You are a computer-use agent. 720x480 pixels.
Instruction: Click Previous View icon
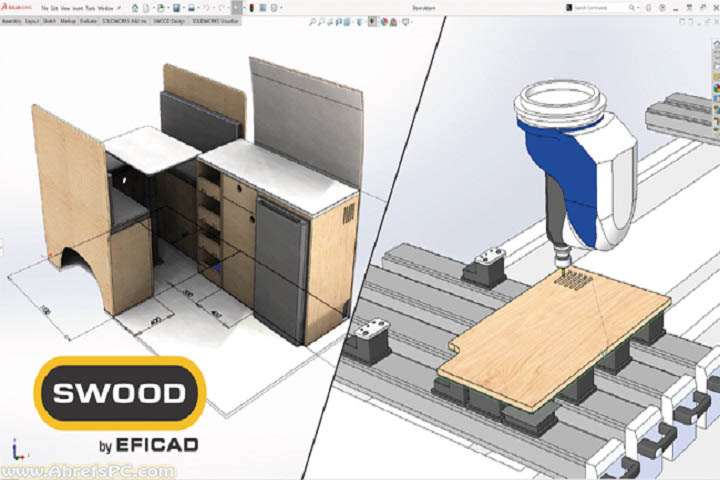330,22
